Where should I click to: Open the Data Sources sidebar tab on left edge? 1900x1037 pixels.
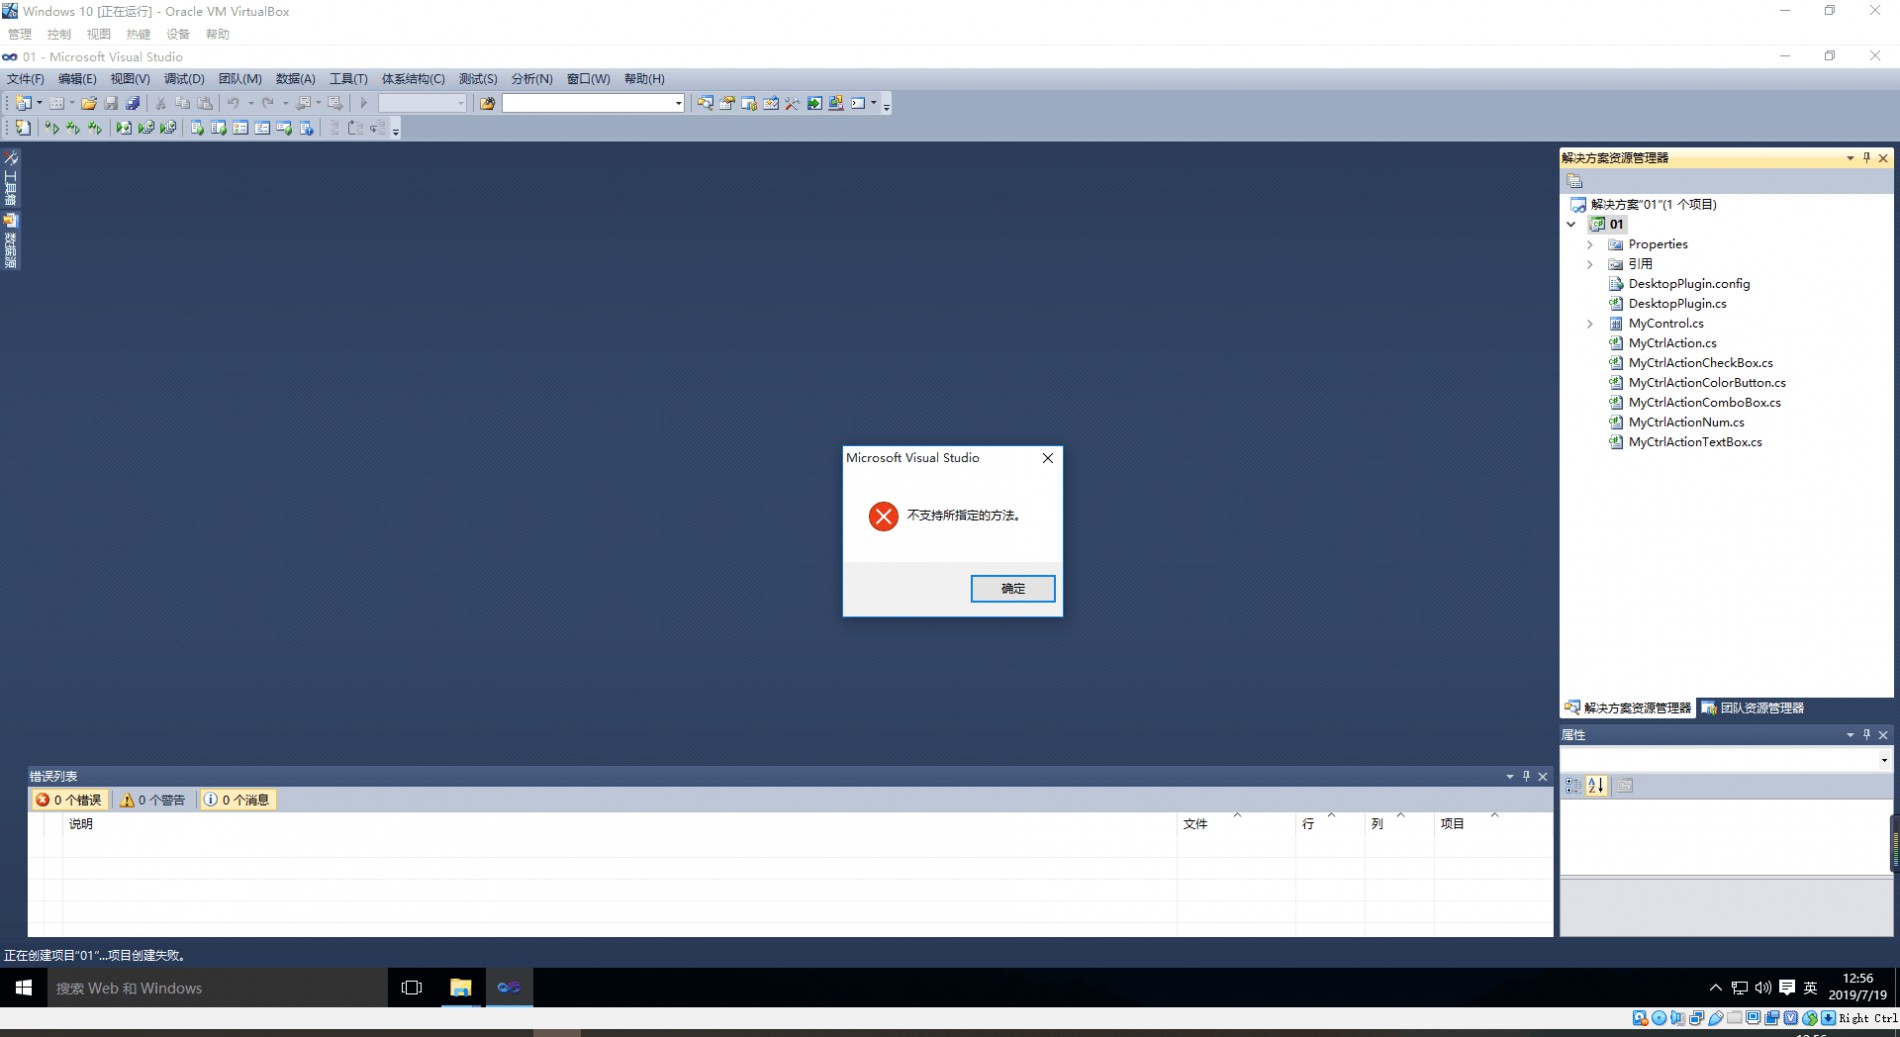10,241
